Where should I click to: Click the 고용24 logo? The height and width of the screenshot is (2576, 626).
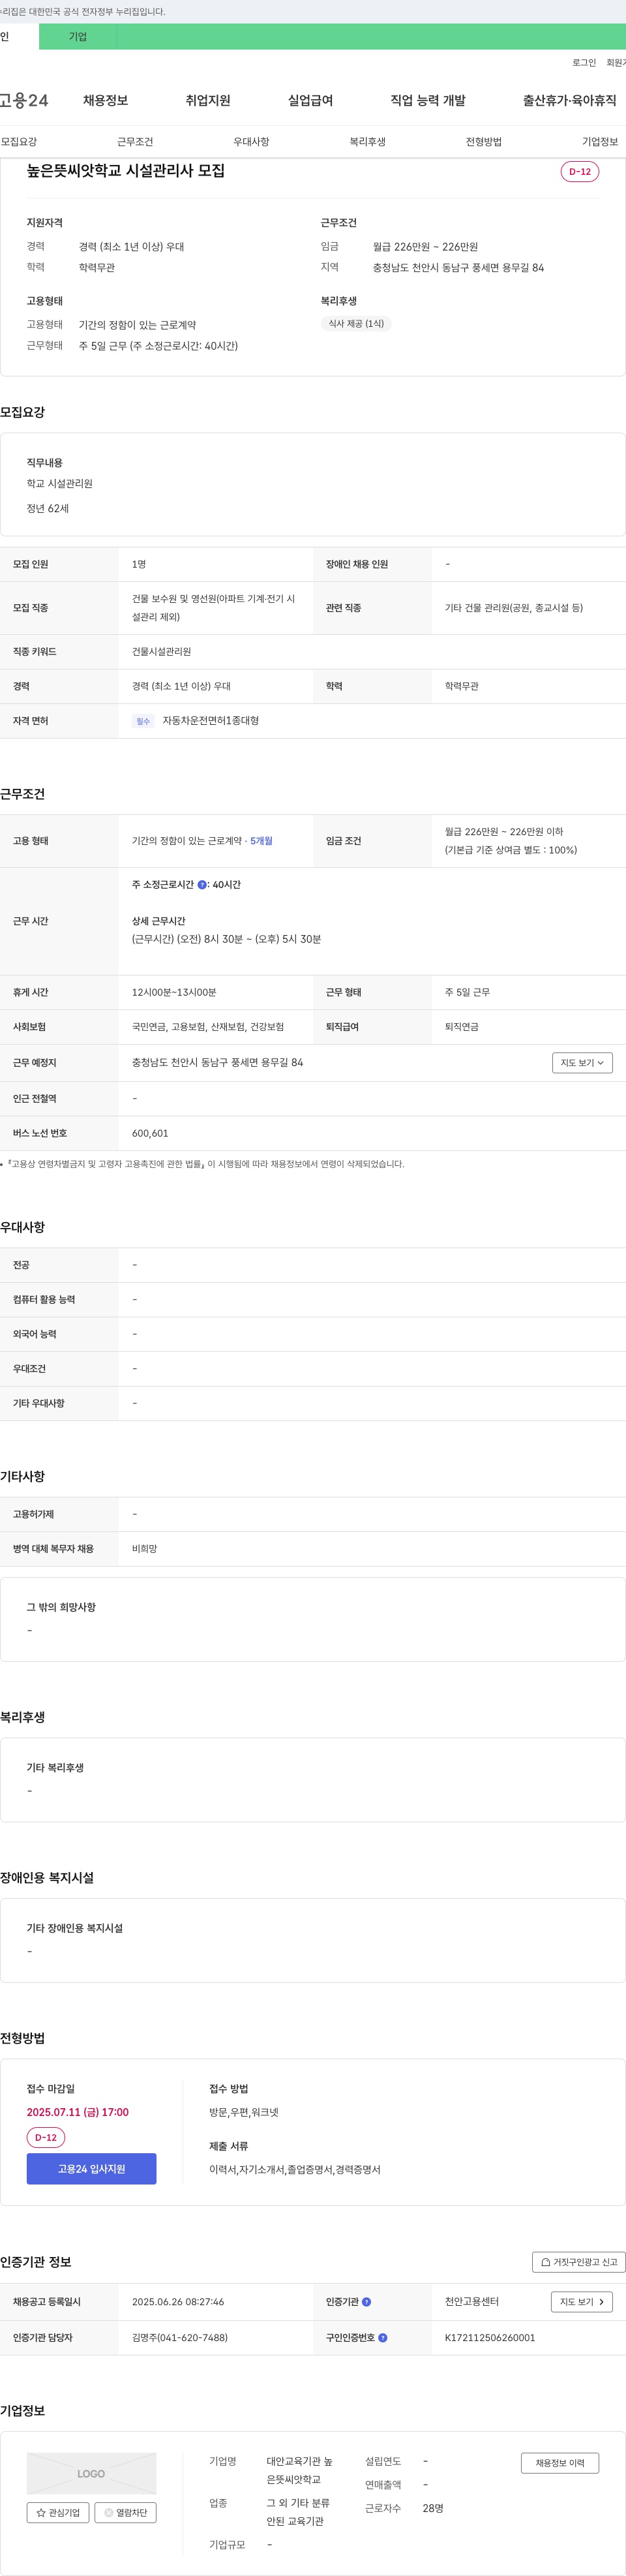click(24, 100)
